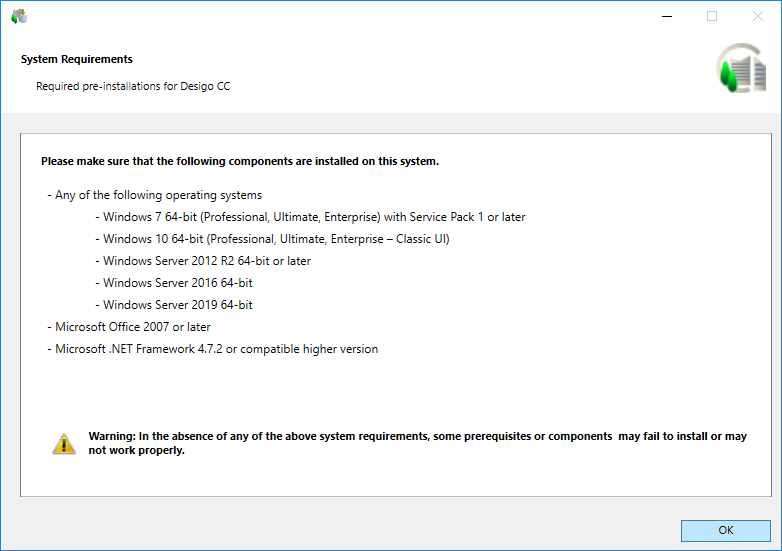
Task: Click the System Requirements heading
Action: click(x=77, y=59)
